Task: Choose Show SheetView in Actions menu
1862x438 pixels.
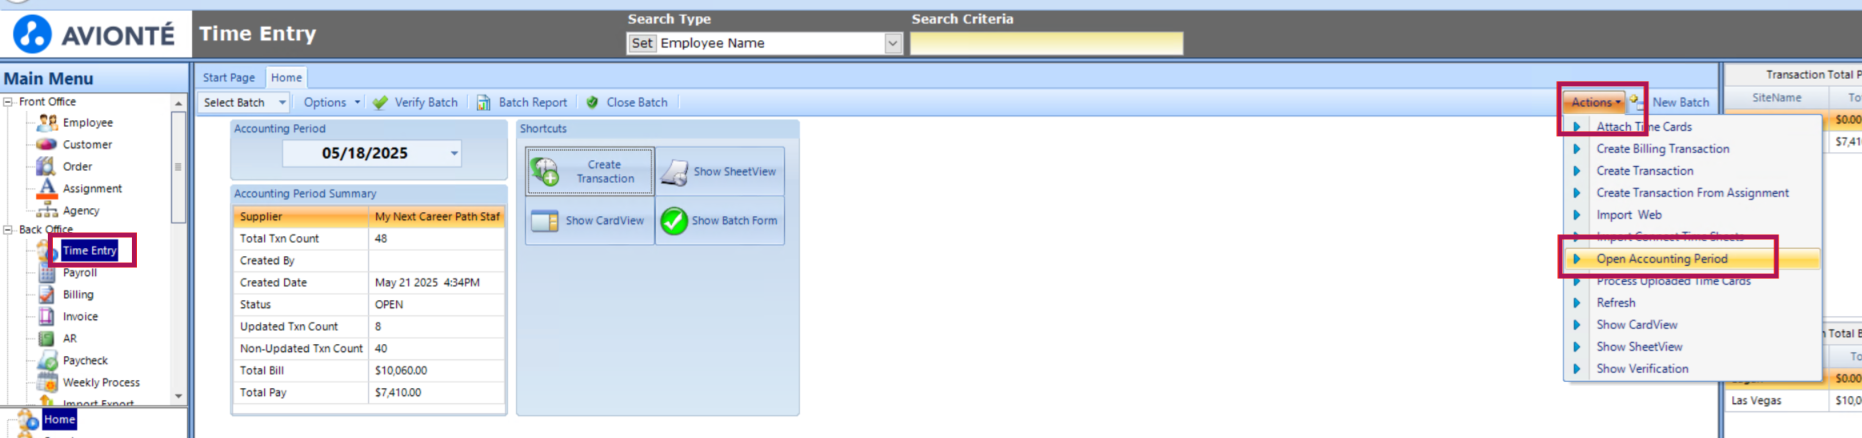Action: click(1639, 347)
